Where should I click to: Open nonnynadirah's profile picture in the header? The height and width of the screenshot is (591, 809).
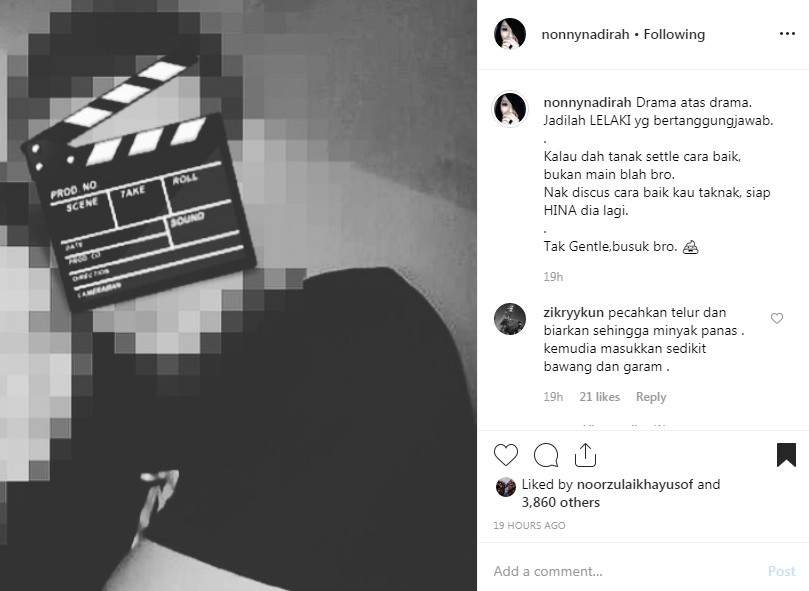[x=510, y=34]
